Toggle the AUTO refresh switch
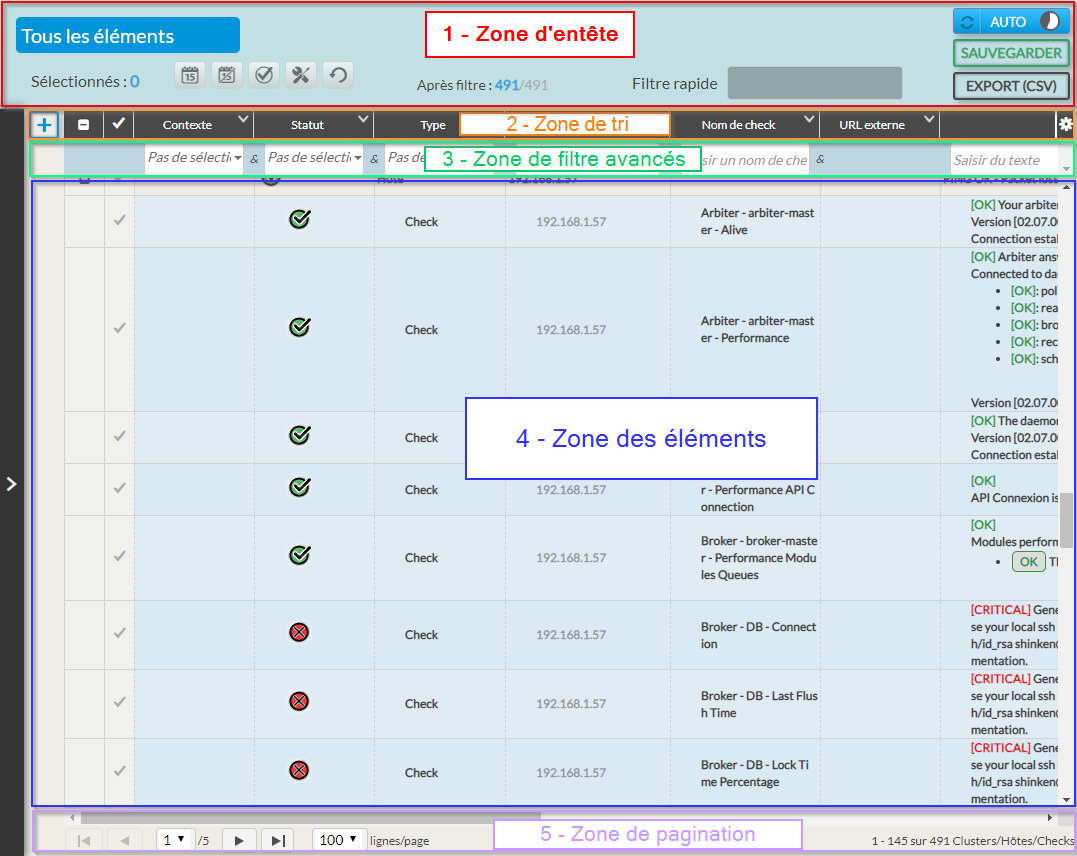 1011,22
